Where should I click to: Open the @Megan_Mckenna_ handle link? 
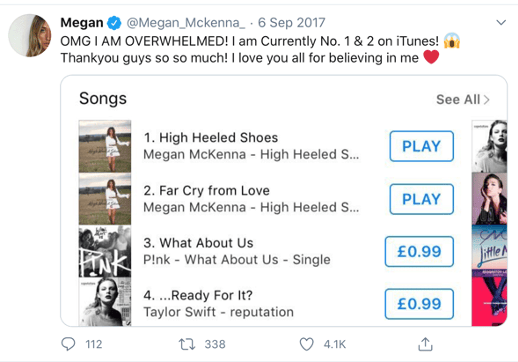coord(186,23)
